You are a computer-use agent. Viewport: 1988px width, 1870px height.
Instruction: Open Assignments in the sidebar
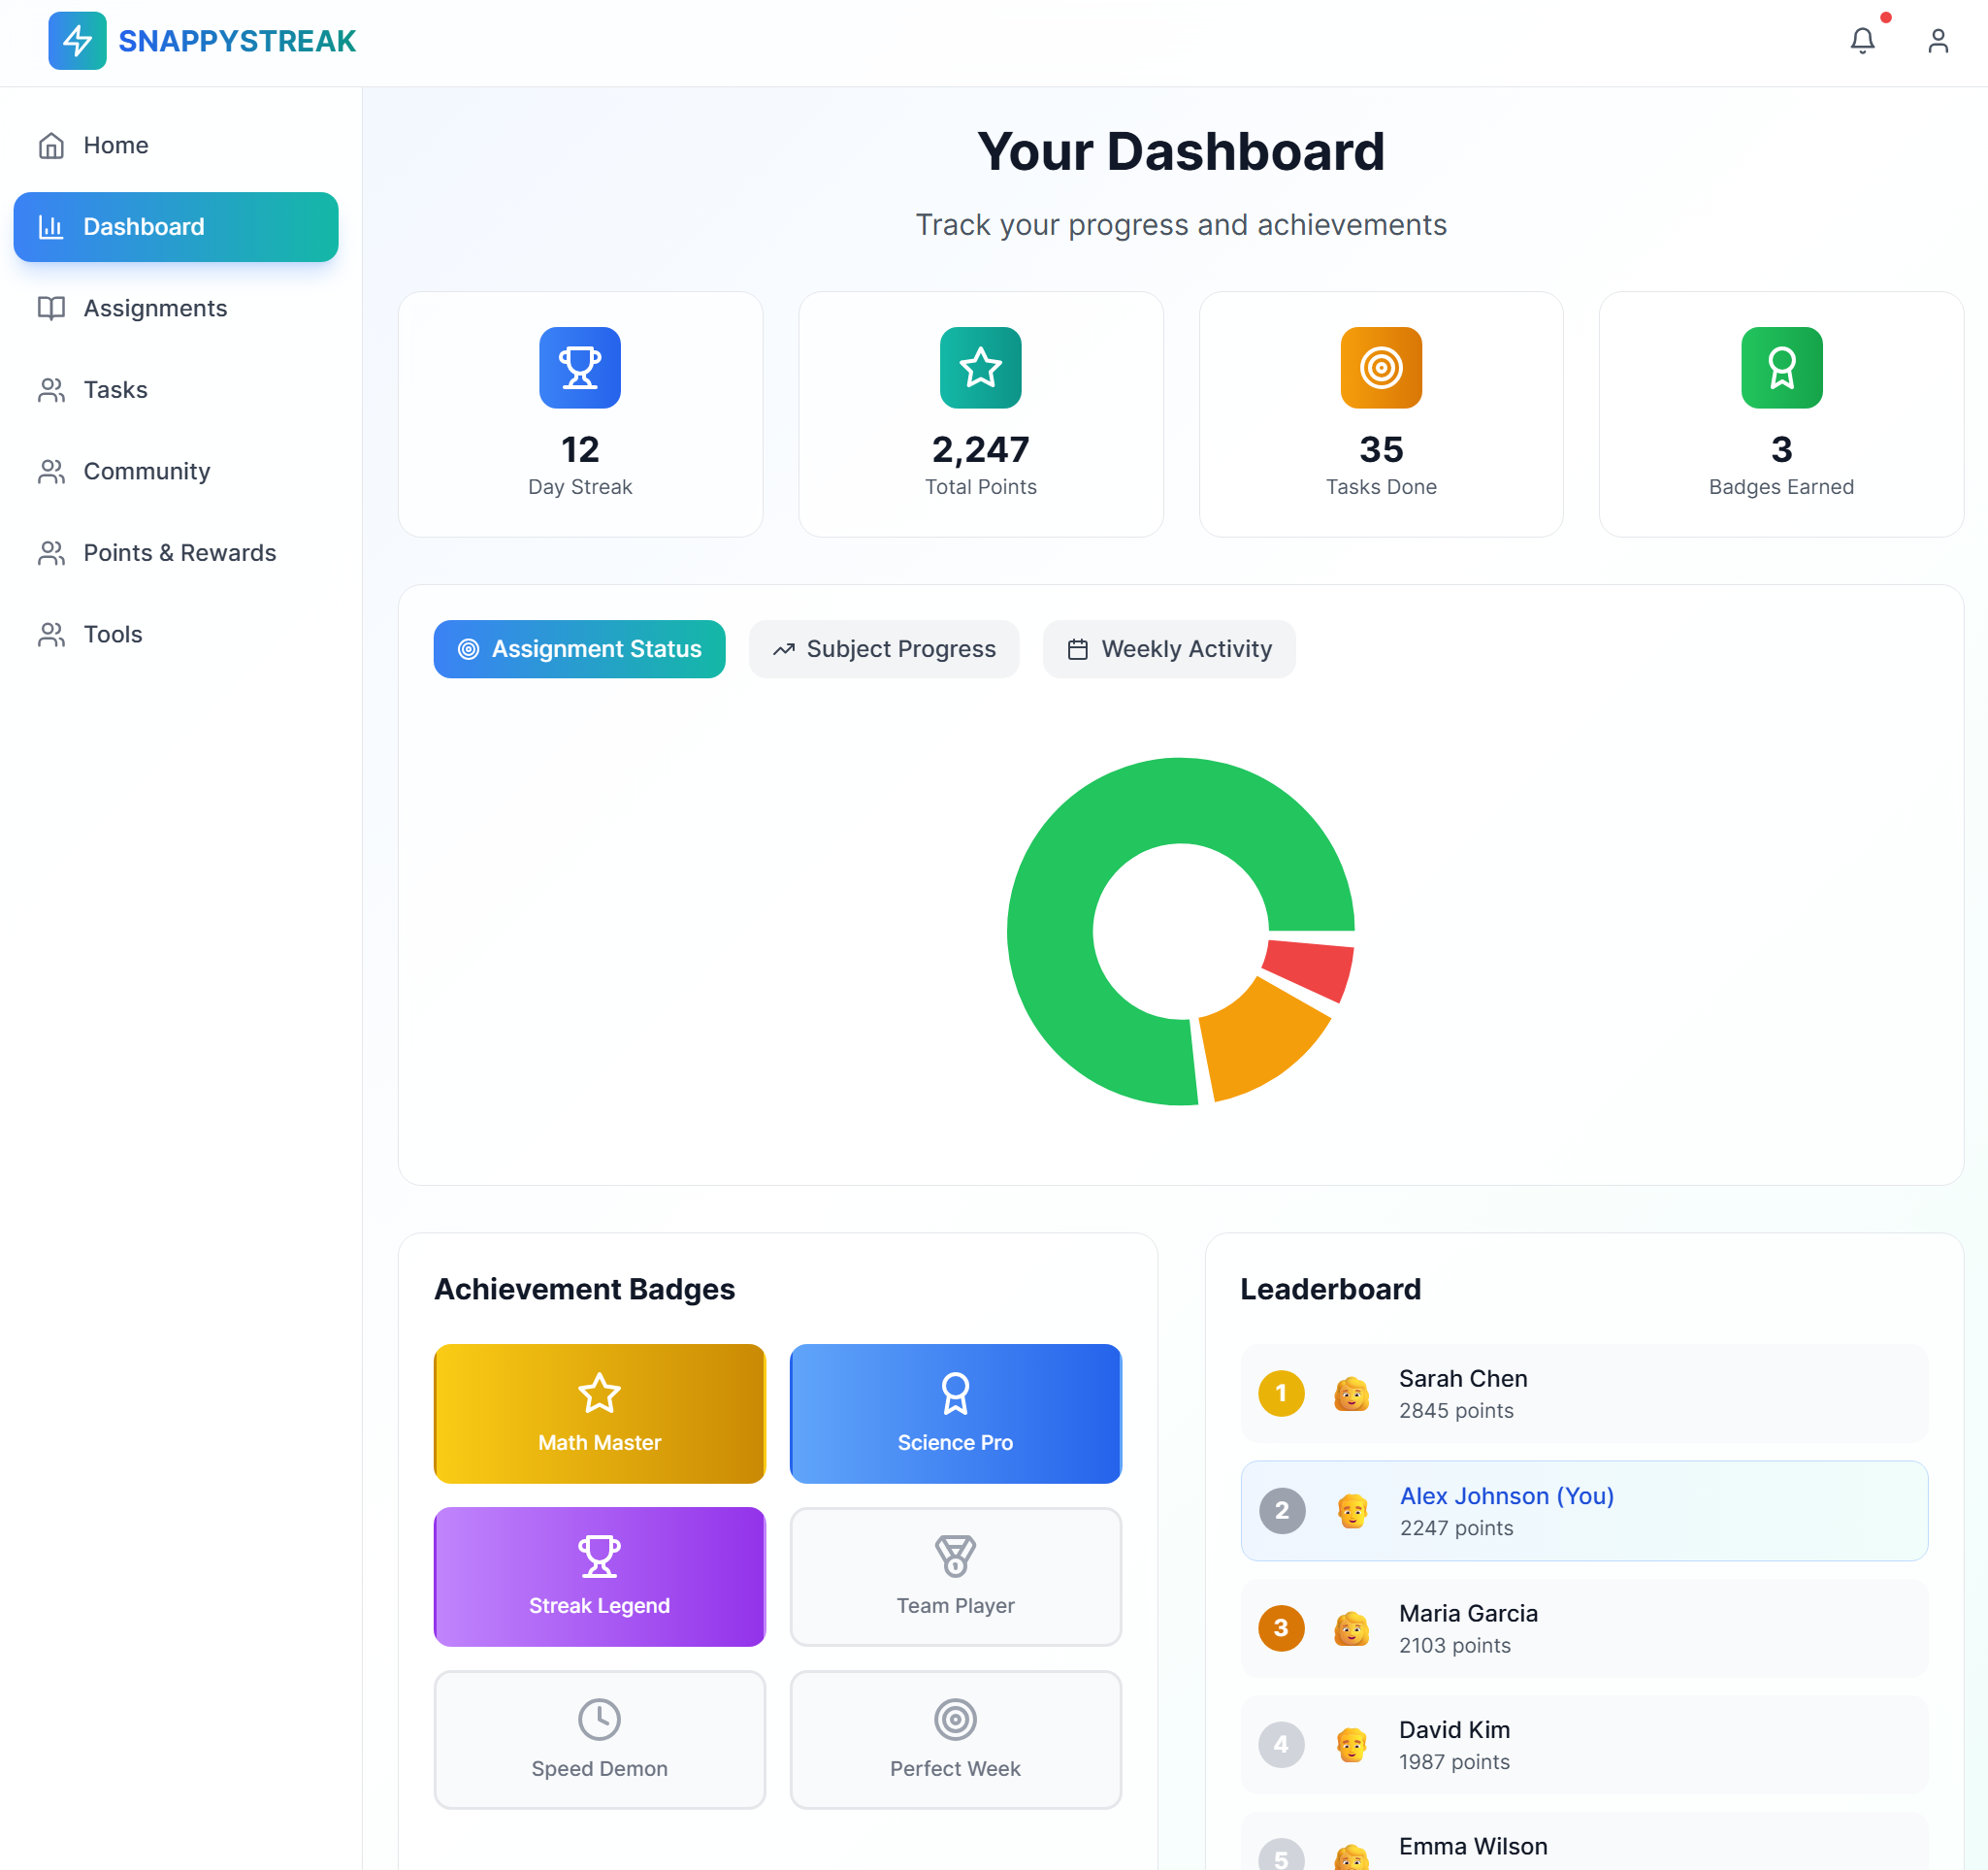click(155, 308)
